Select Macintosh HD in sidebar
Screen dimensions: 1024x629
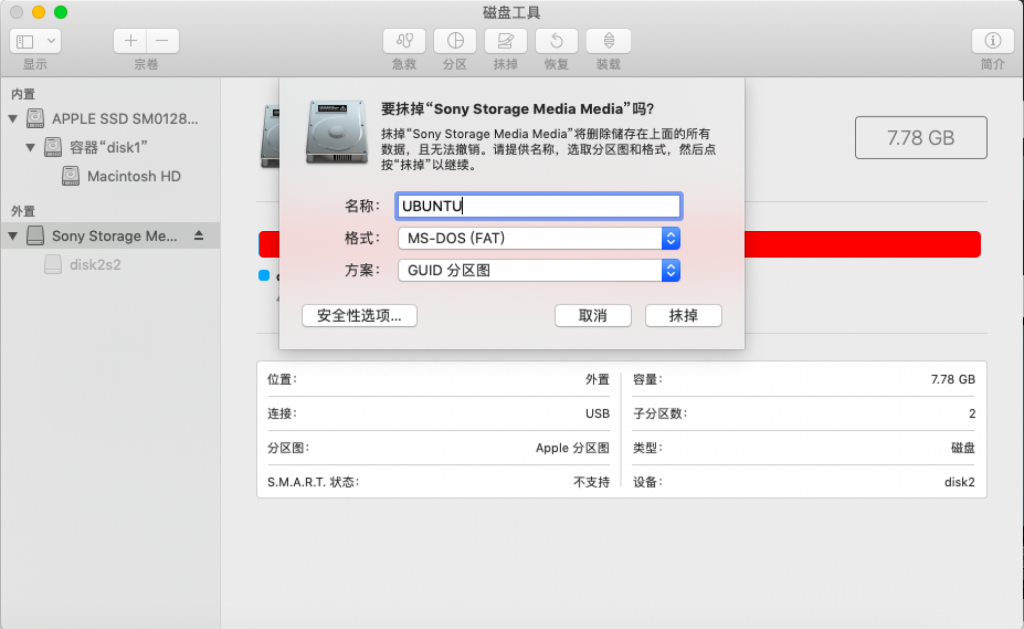click(133, 176)
